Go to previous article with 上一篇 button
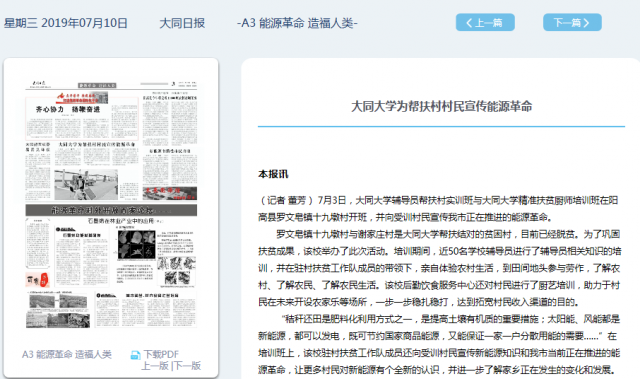This screenshot has width=640, height=379. pyautogui.click(x=485, y=22)
